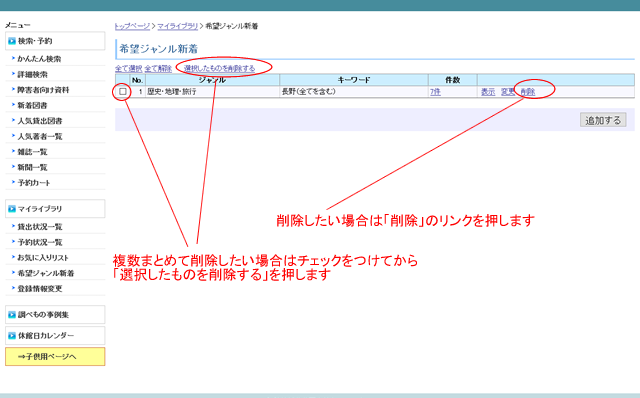Image resolution: width=640 pixels, height=398 pixels.
Task: Tick the checkbox for row 1 歴史・地理・旅行
Action: pyautogui.click(x=122, y=91)
